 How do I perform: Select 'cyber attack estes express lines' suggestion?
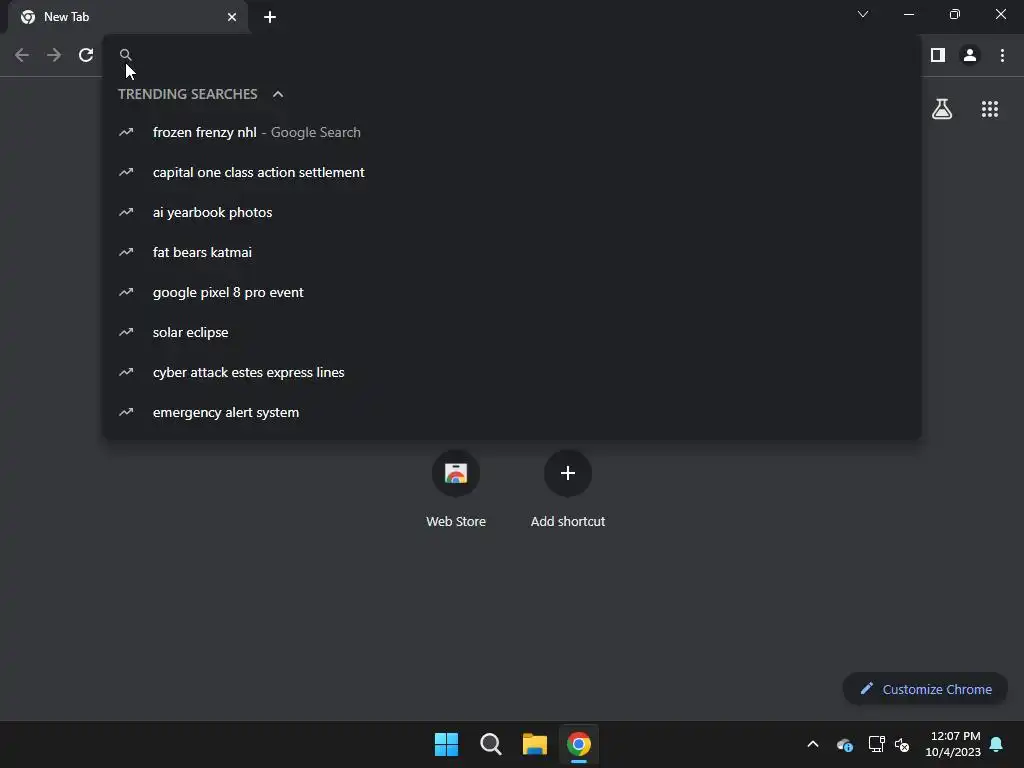[x=512, y=372]
